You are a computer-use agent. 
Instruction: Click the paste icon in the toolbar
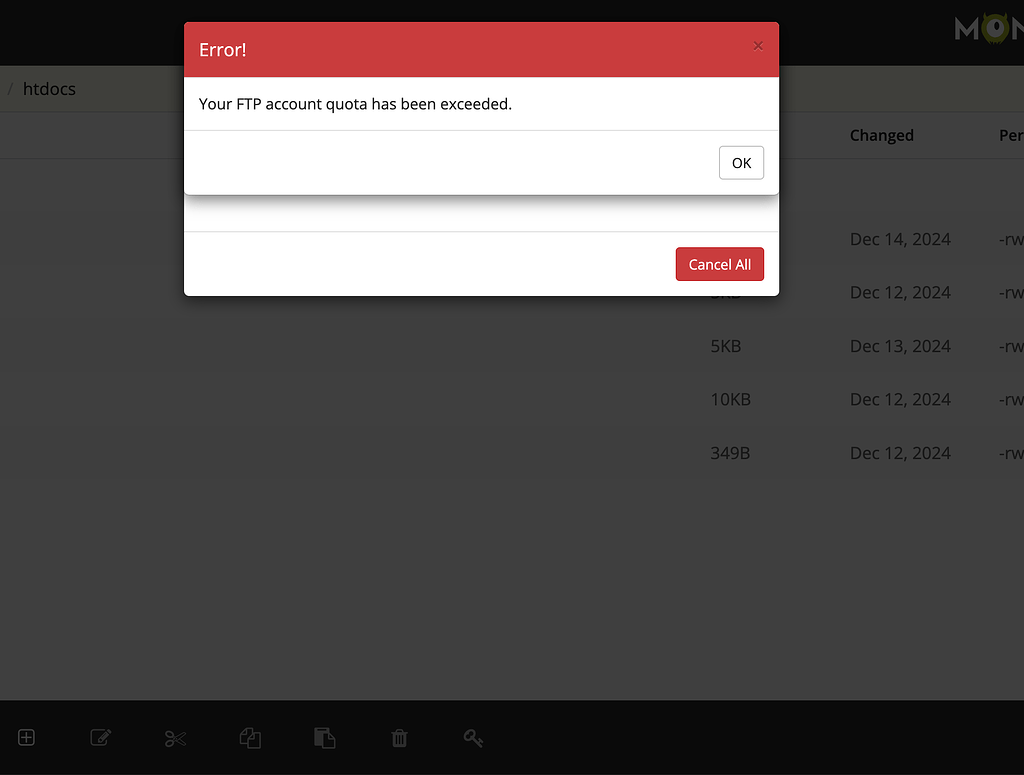(x=324, y=738)
